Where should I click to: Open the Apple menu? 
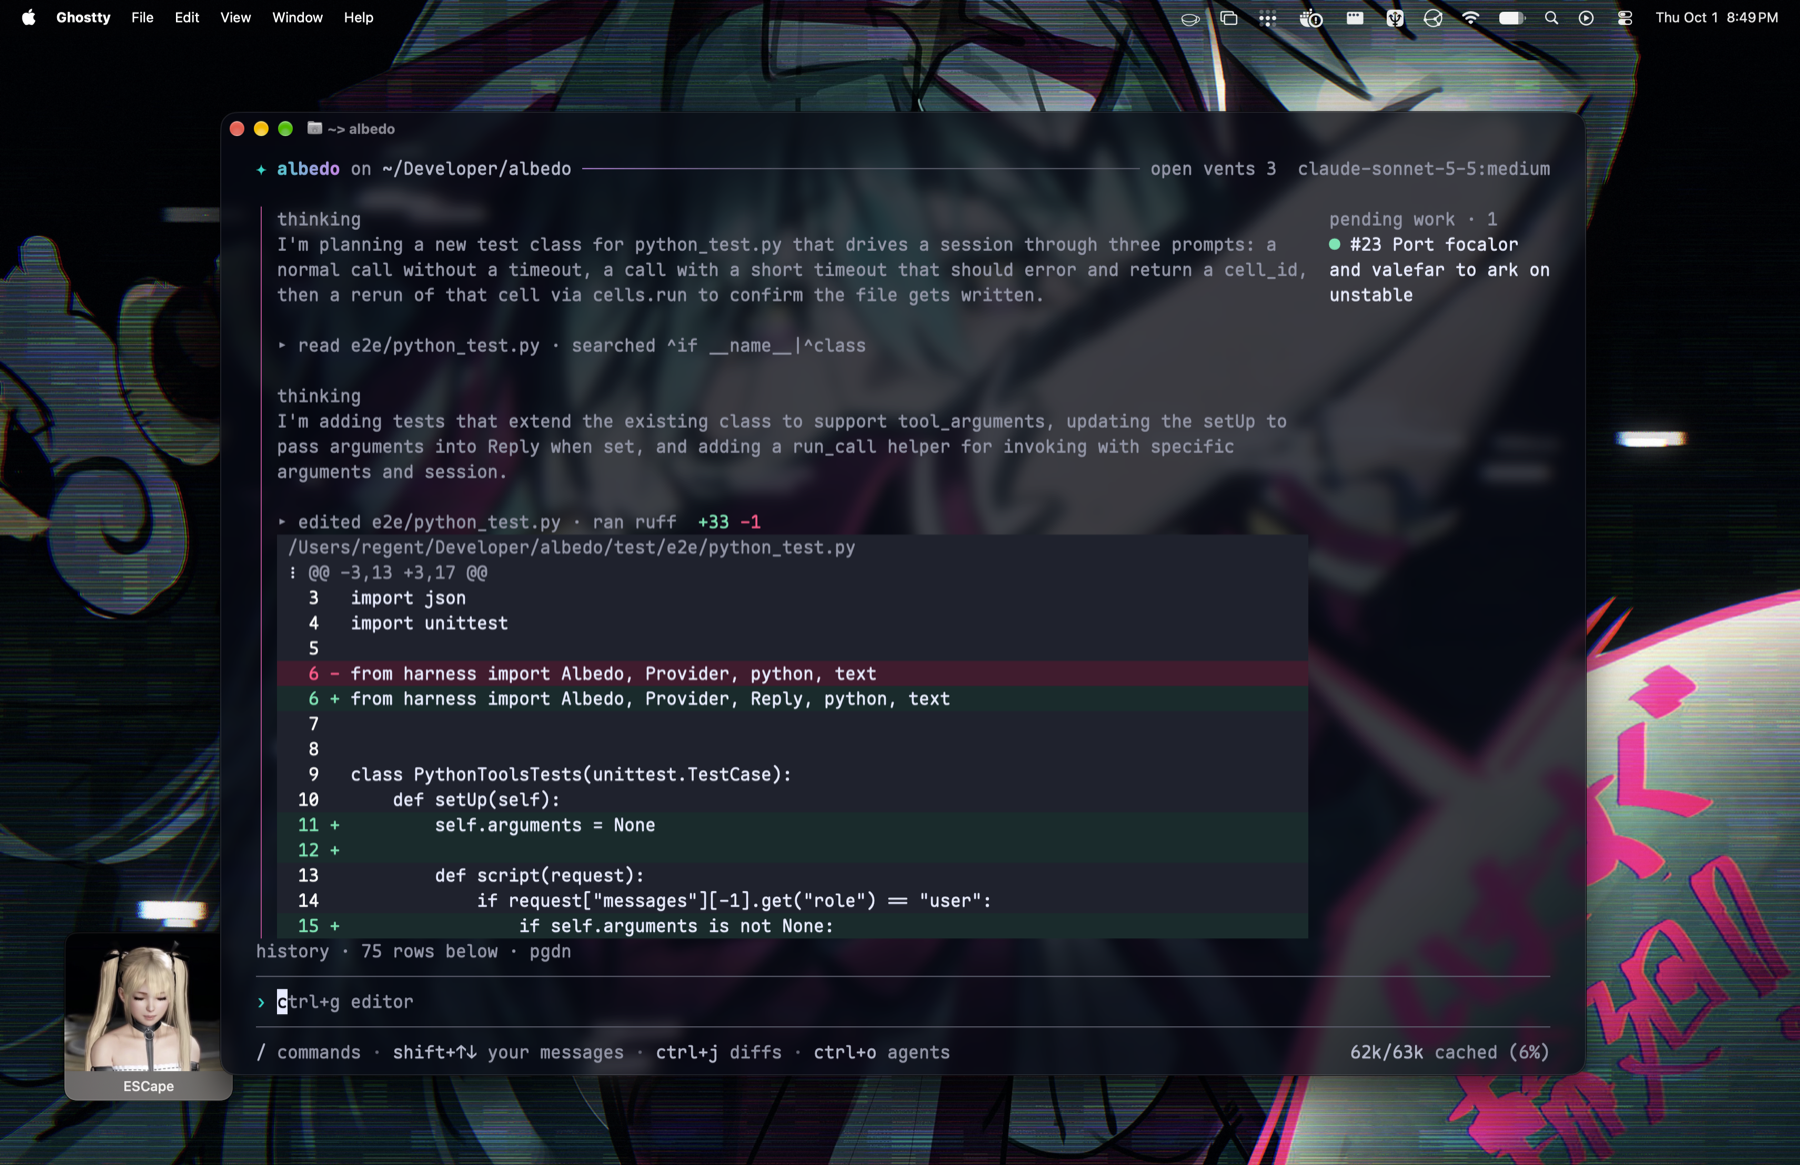[28, 17]
